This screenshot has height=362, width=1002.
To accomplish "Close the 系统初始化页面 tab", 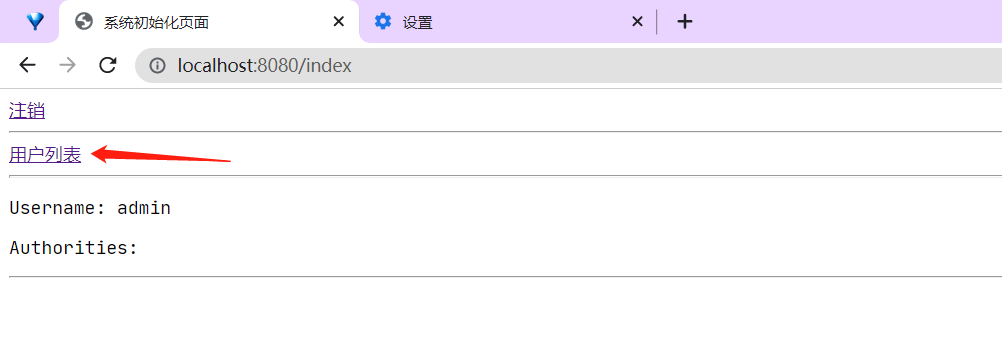I will click(339, 22).
